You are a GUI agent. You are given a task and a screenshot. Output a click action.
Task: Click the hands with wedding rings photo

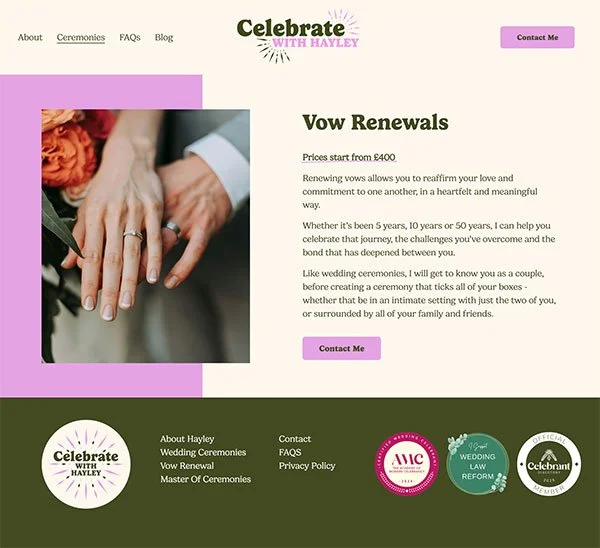(x=146, y=236)
